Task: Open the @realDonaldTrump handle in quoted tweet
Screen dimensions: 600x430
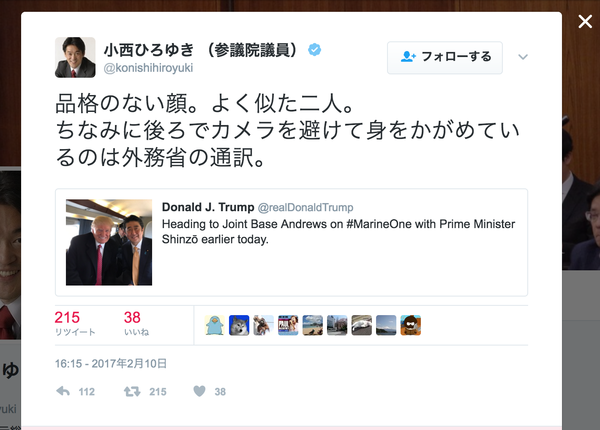Action: pyautogui.click(x=305, y=207)
